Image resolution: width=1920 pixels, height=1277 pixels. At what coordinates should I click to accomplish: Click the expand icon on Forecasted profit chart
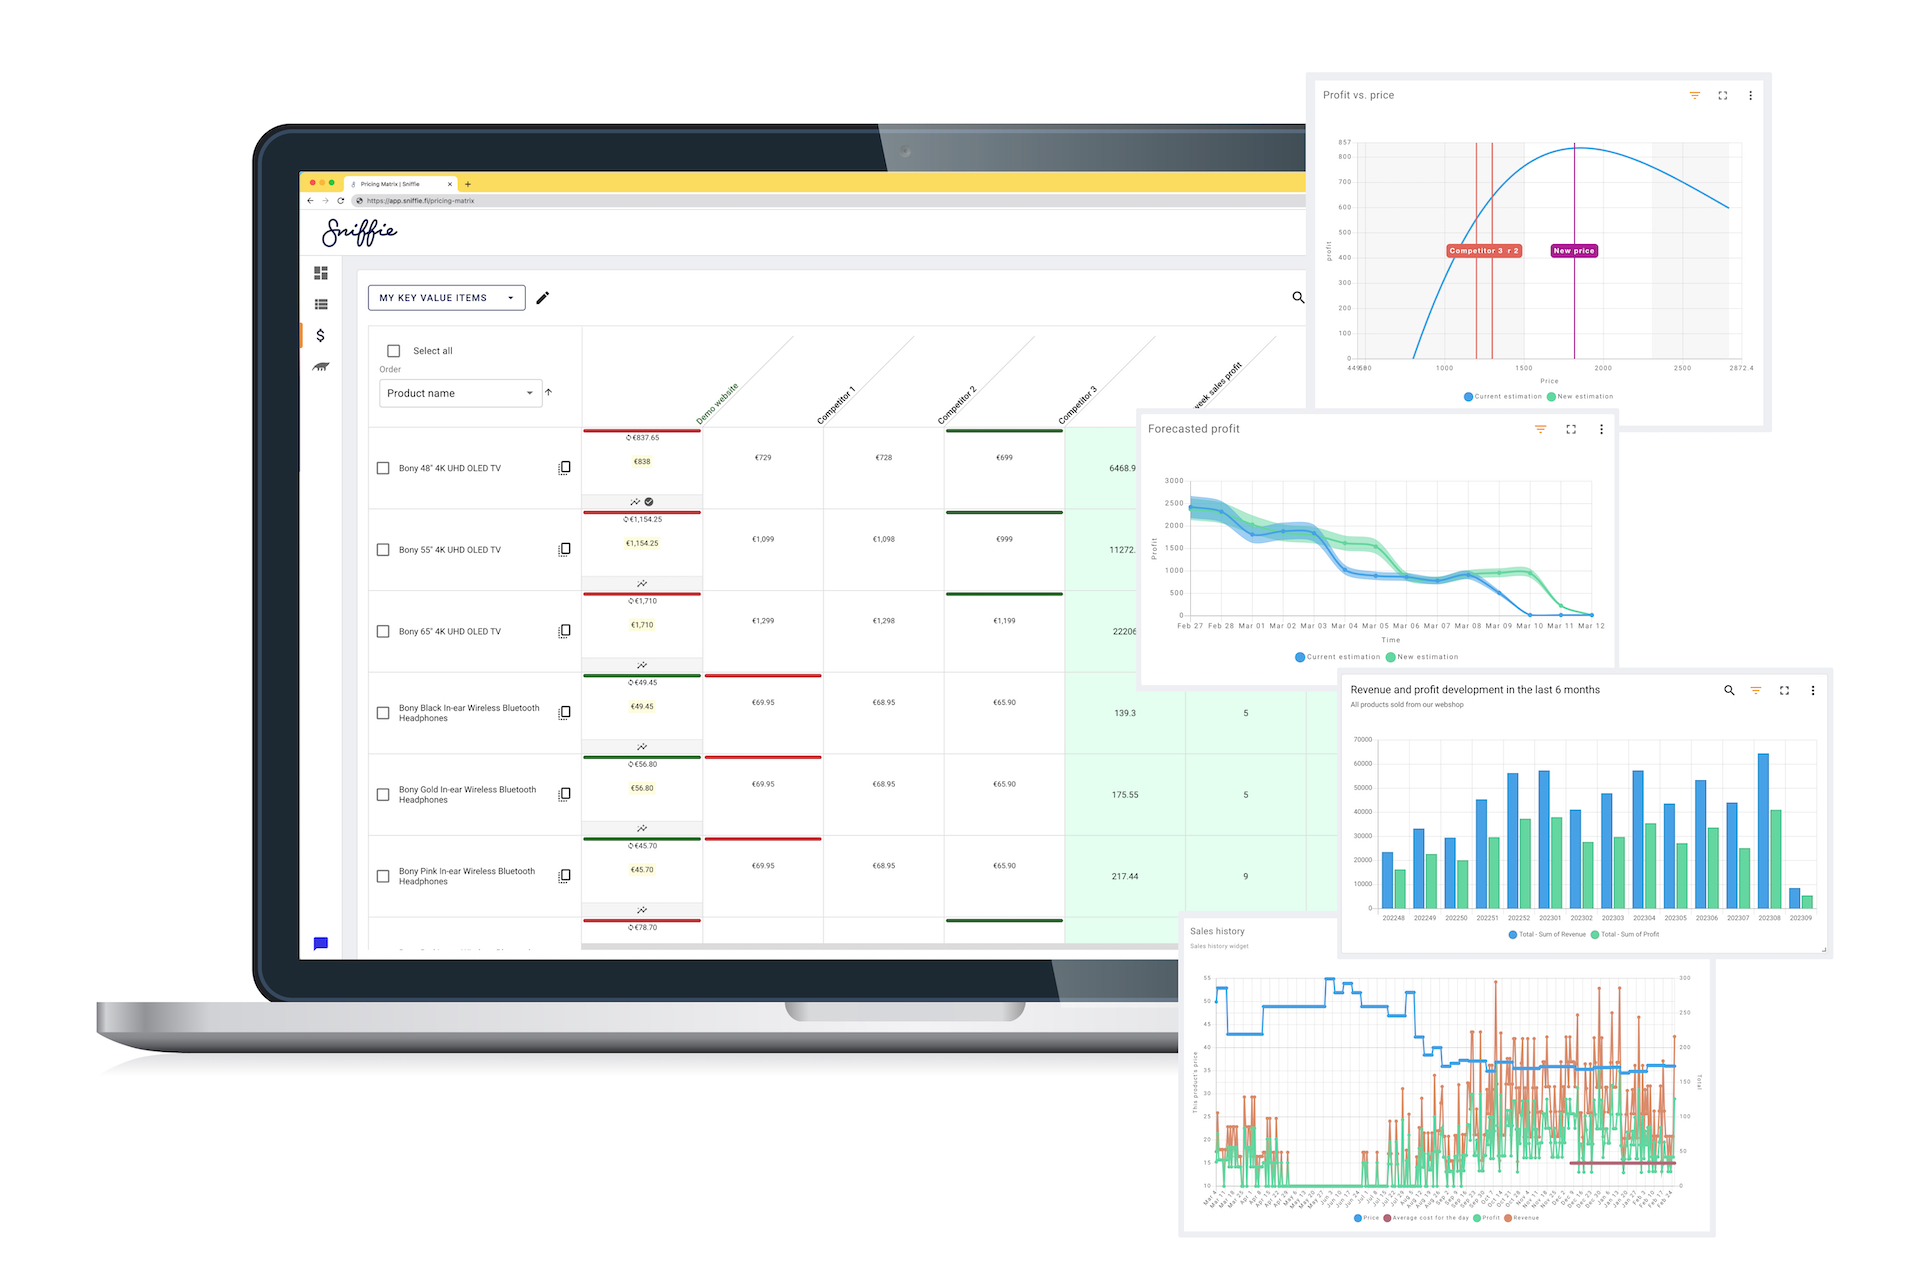pyautogui.click(x=1569, y=435)
